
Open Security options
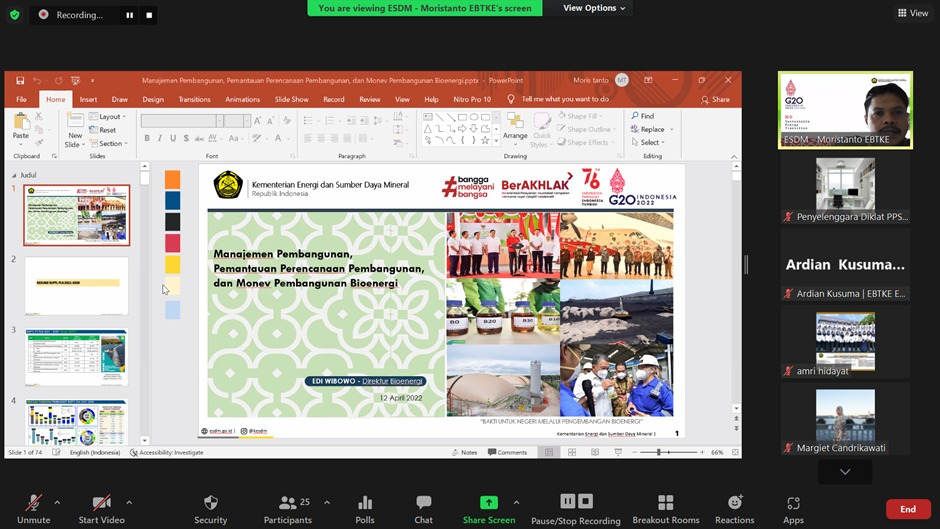click(210, 509)
